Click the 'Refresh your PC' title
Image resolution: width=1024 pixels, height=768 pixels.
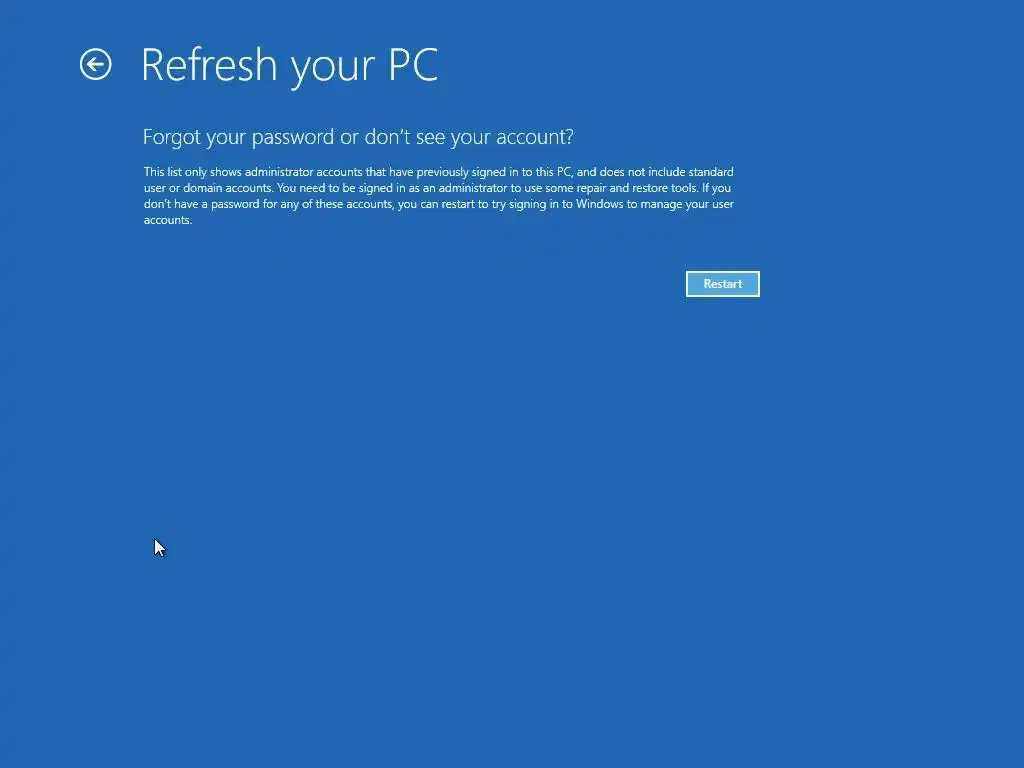tap(289, 65)
